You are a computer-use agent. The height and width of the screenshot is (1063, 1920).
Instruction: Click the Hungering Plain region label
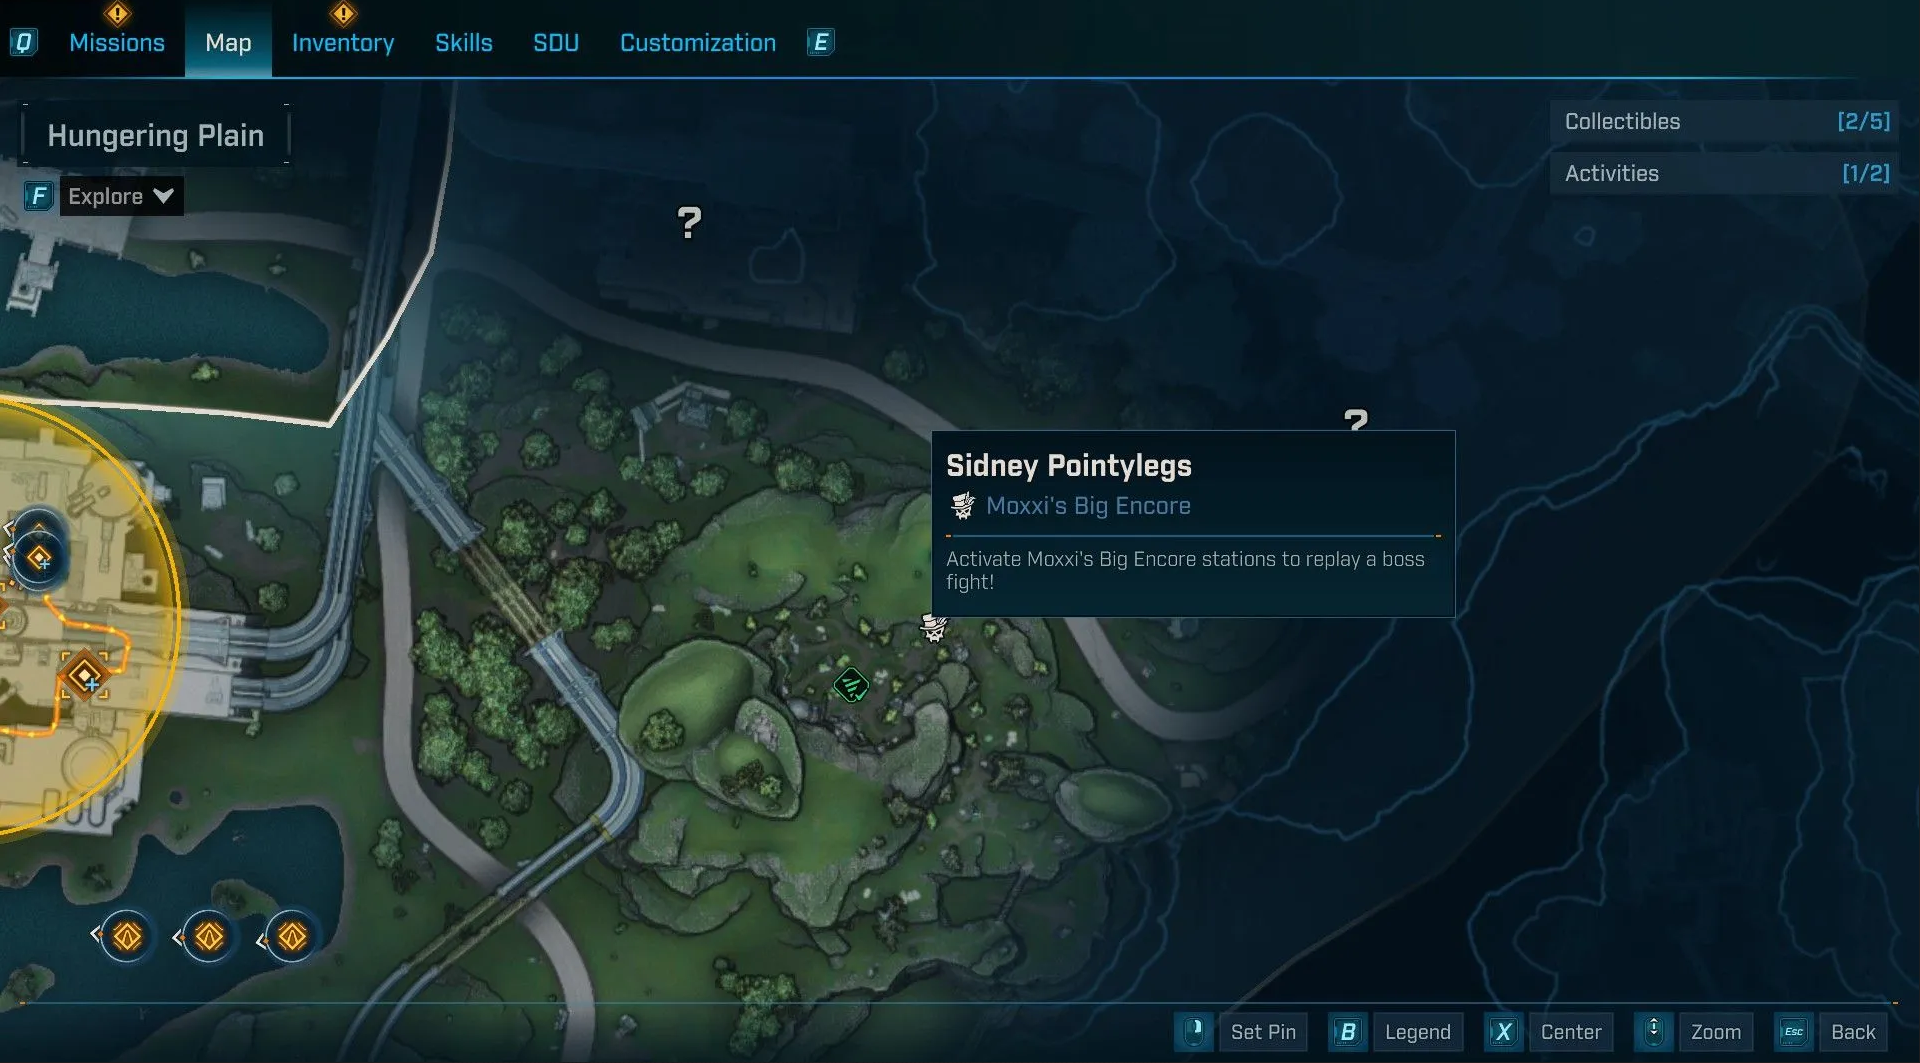[156, 135]
